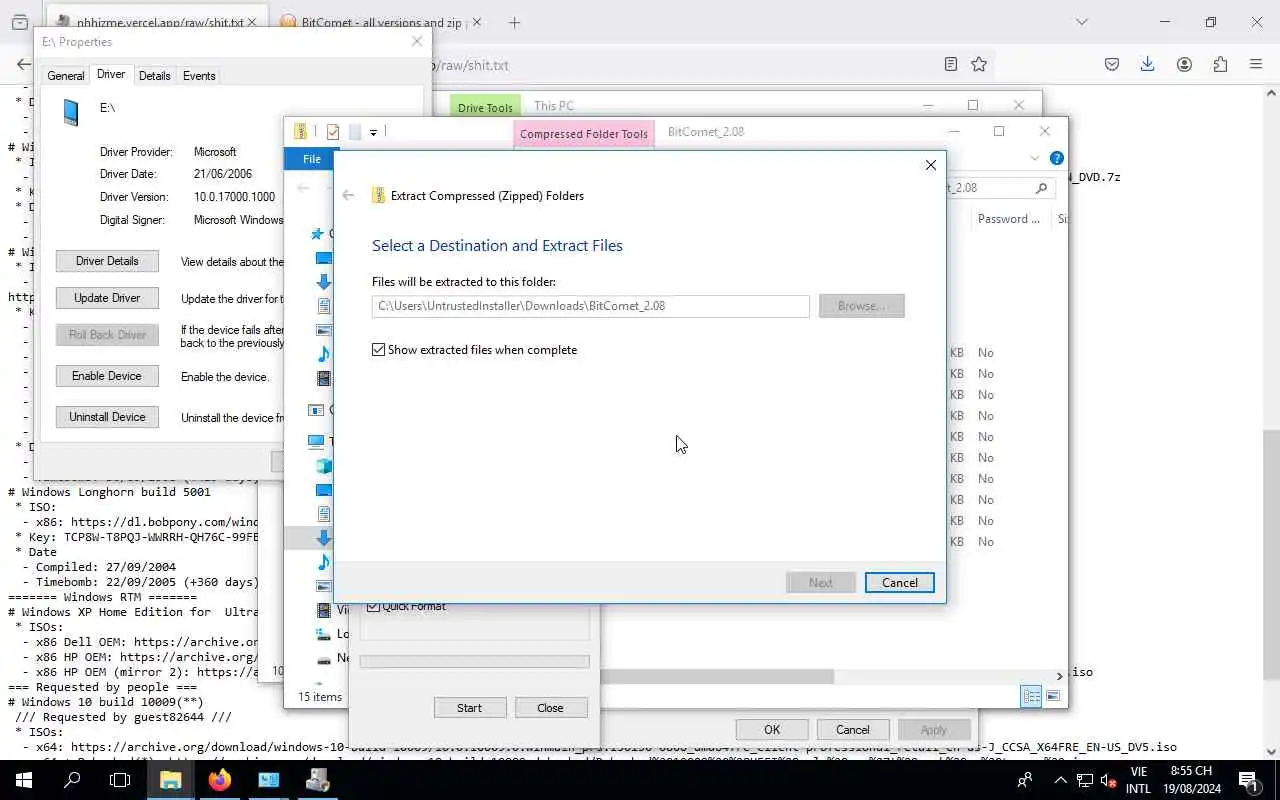The height and width of the screenshot is (800, 1280).
Task: Click the properties checkmark icon in Explorer title bar
Action: pos(333,132)
